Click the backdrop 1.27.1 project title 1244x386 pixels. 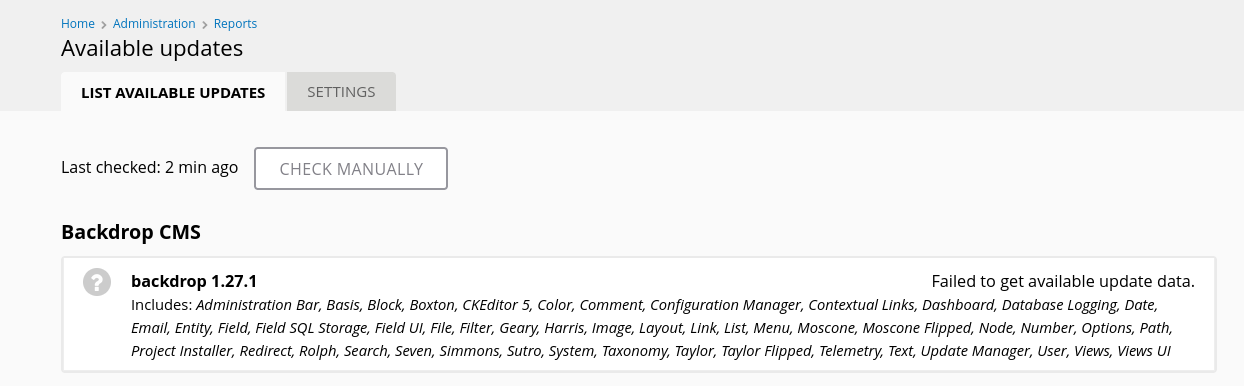click(x=194, y=281)
